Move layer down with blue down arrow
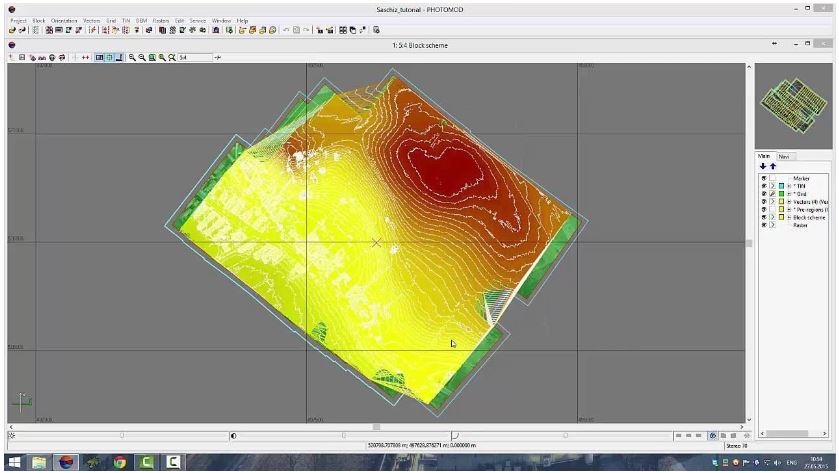Viewport: 839px width, 473px height. [x=762, y=166]
